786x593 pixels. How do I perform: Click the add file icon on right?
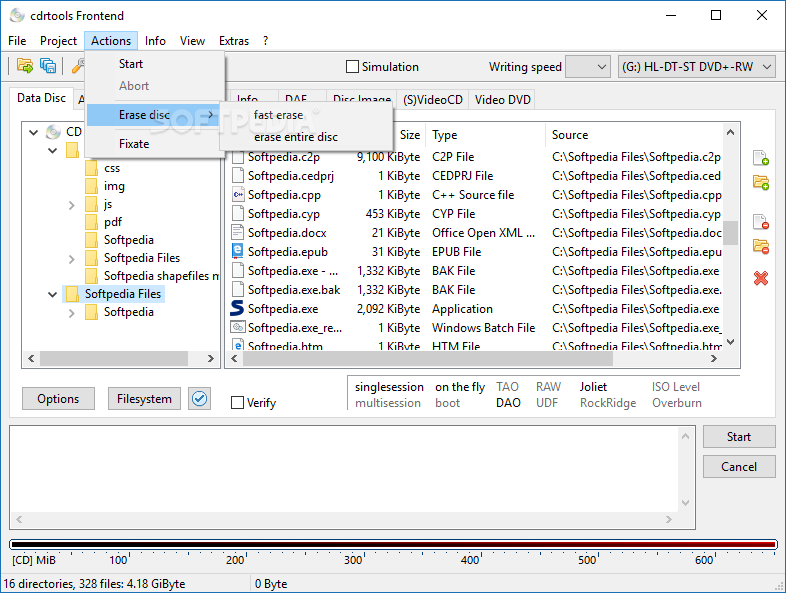761,158
